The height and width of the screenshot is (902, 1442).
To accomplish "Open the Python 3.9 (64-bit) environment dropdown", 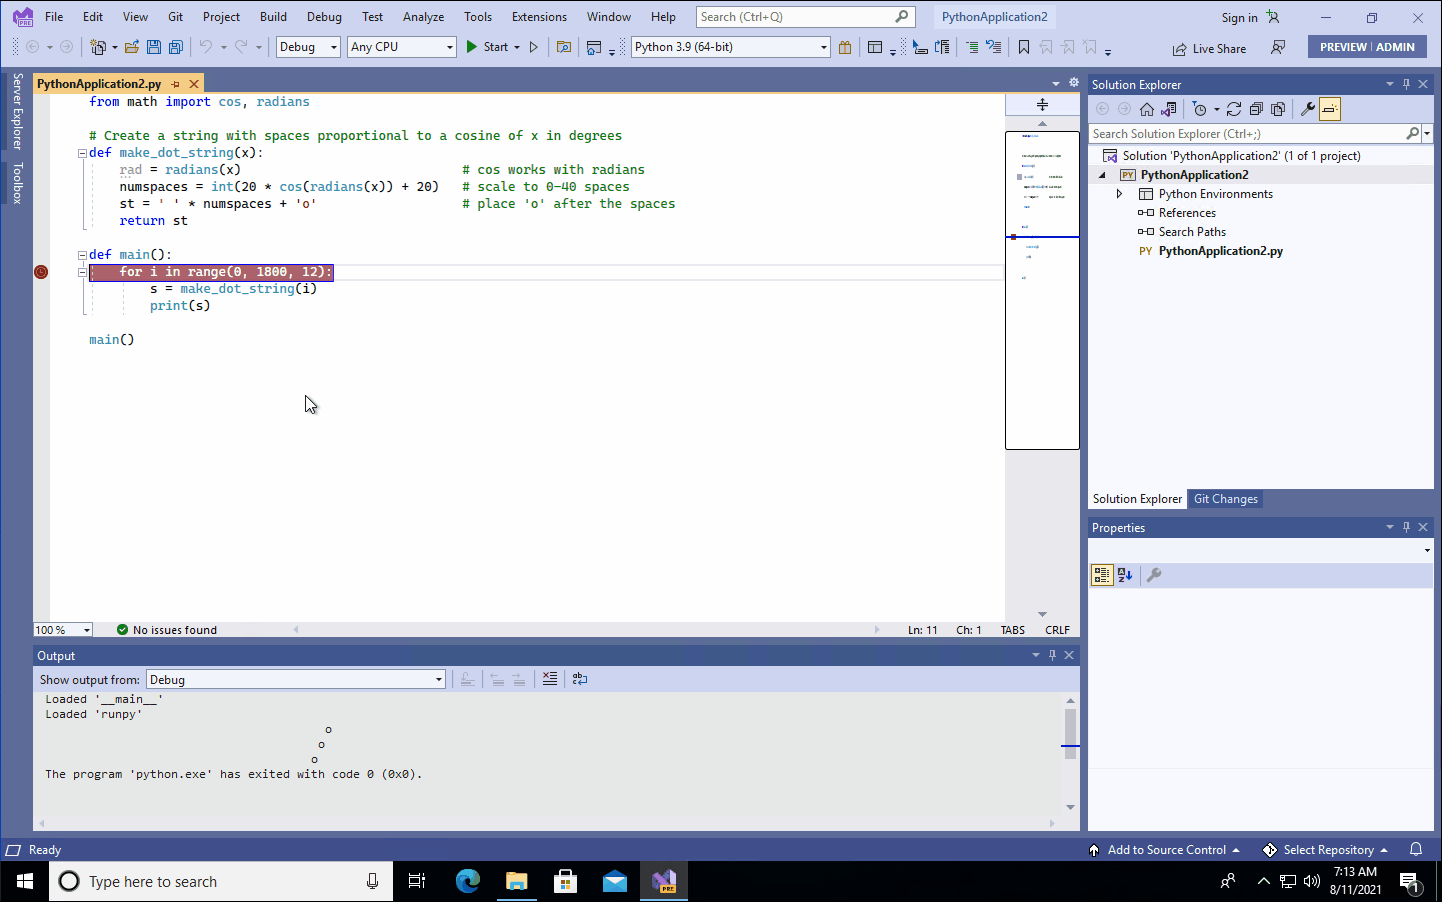I will click(x=731, y=47).
